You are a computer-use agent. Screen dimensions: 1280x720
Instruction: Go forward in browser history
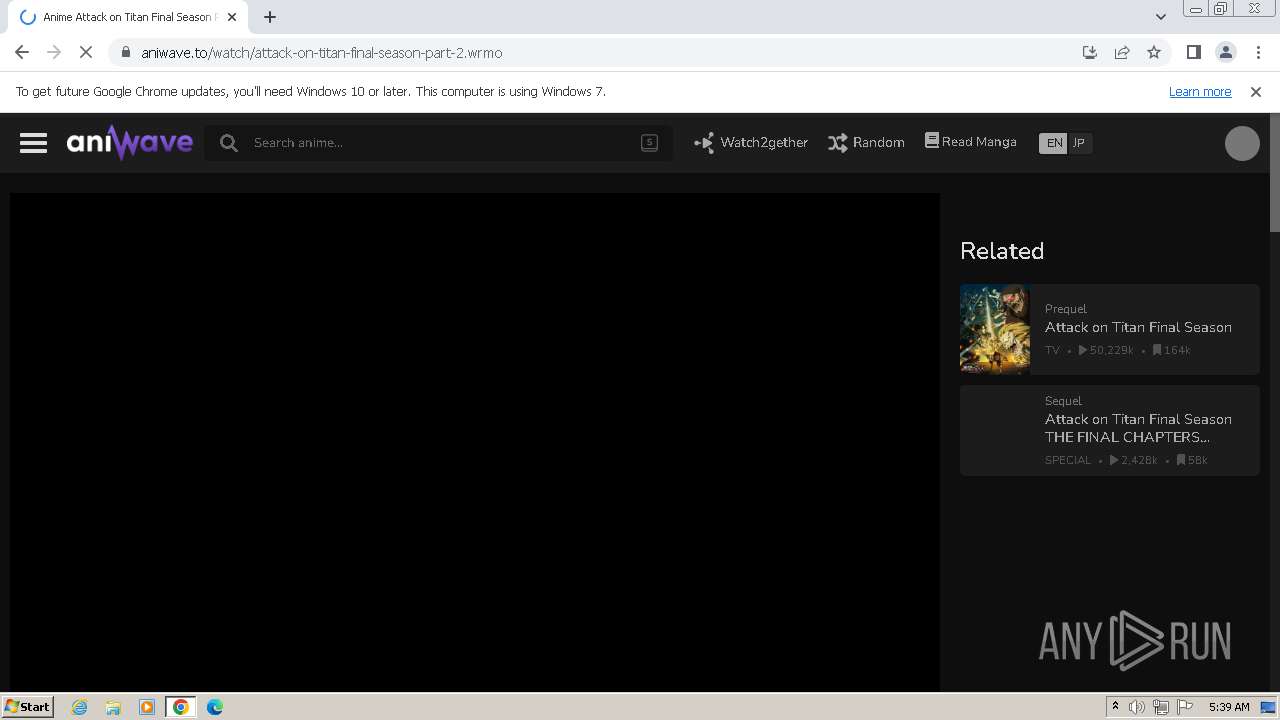coord(54,52)
